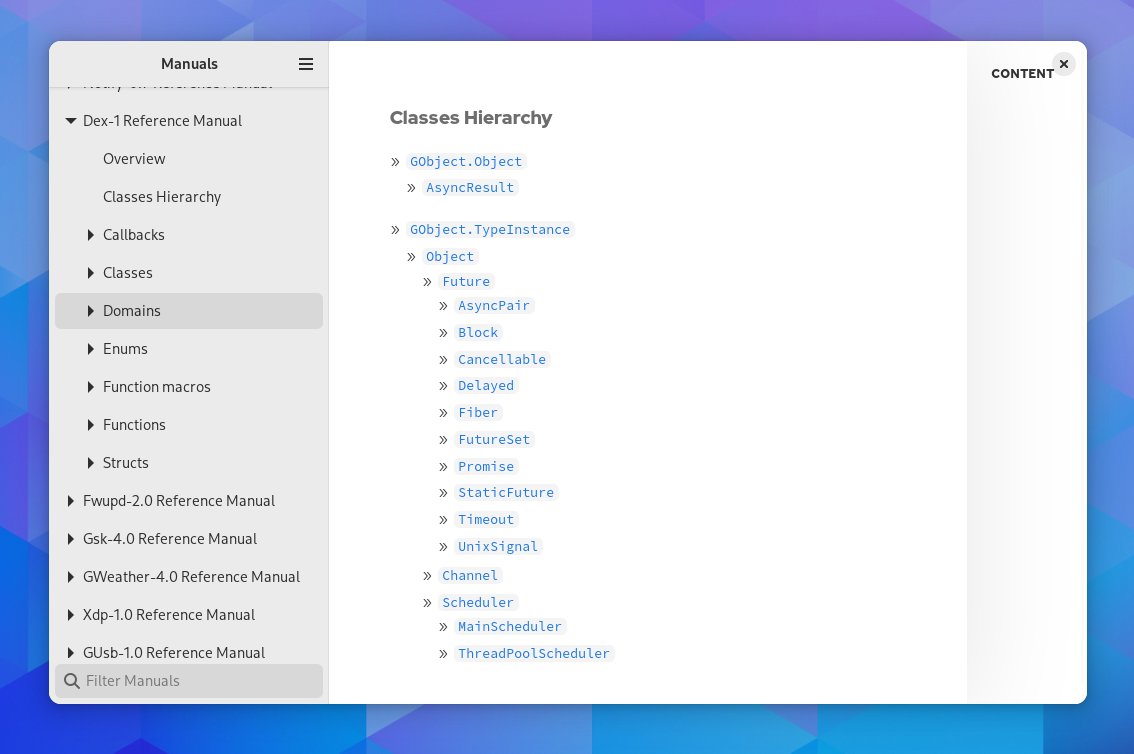Open the Delayed link
This screenshot has width=1134, height=754.
(486, 385)
